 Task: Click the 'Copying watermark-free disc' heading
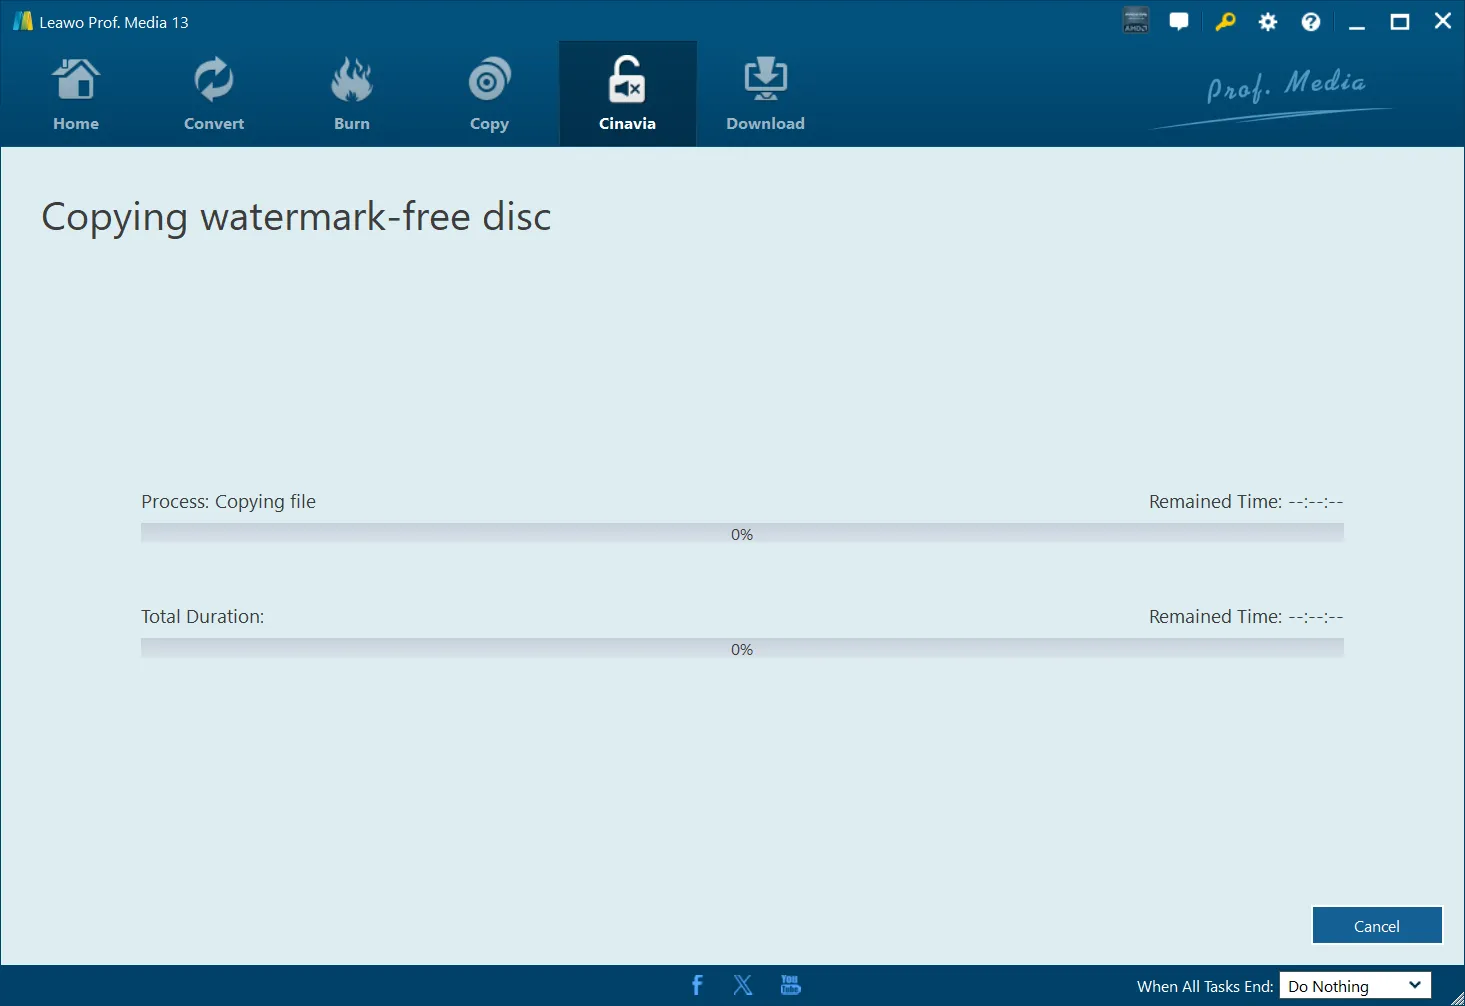point(296,217)
